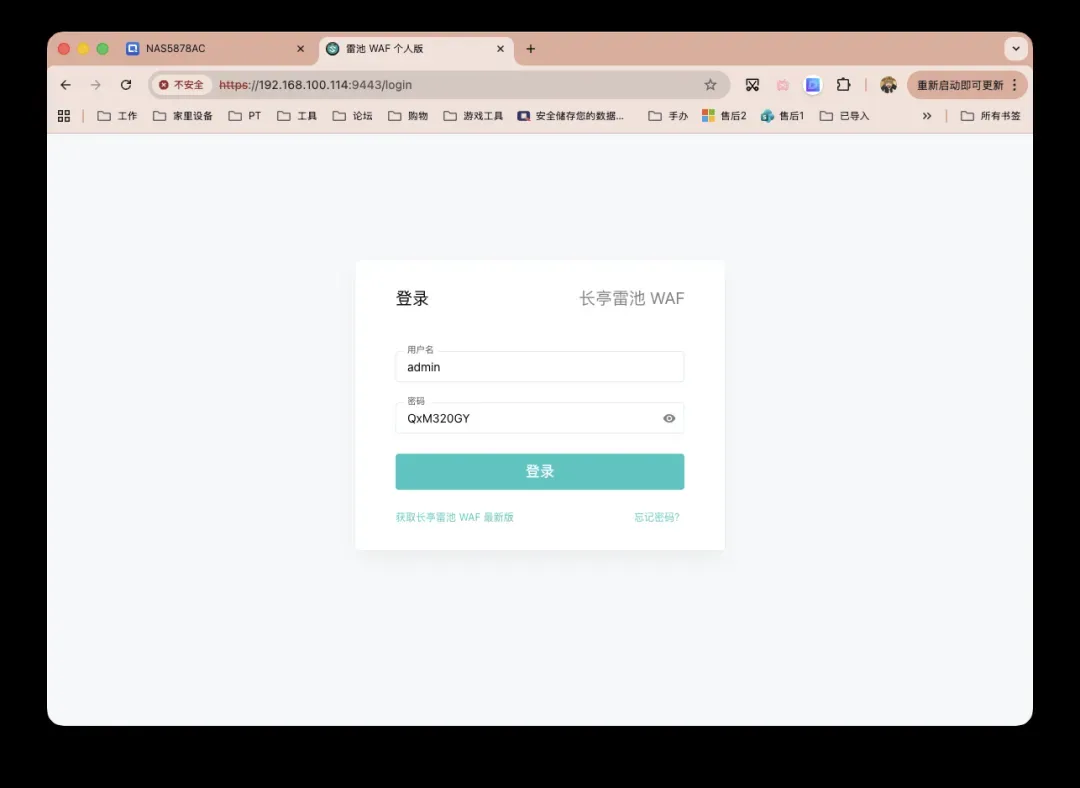This screenshot has height=788, width=1080.
Task: Open the 论坛 bookmark folder
Action: point(353,116)
